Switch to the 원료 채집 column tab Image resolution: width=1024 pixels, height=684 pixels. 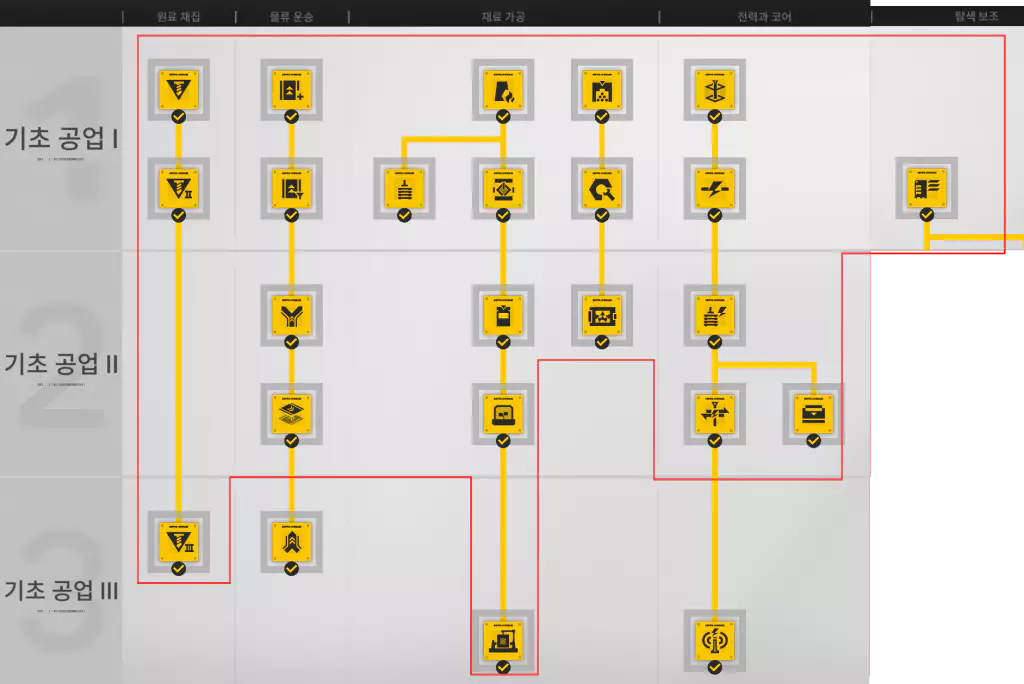[178, 16]
